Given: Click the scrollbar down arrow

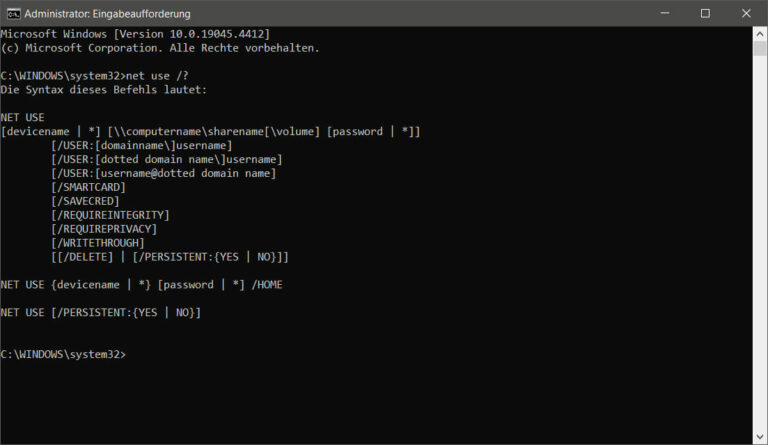Looking at the screenshot, I should pos(760,437).
